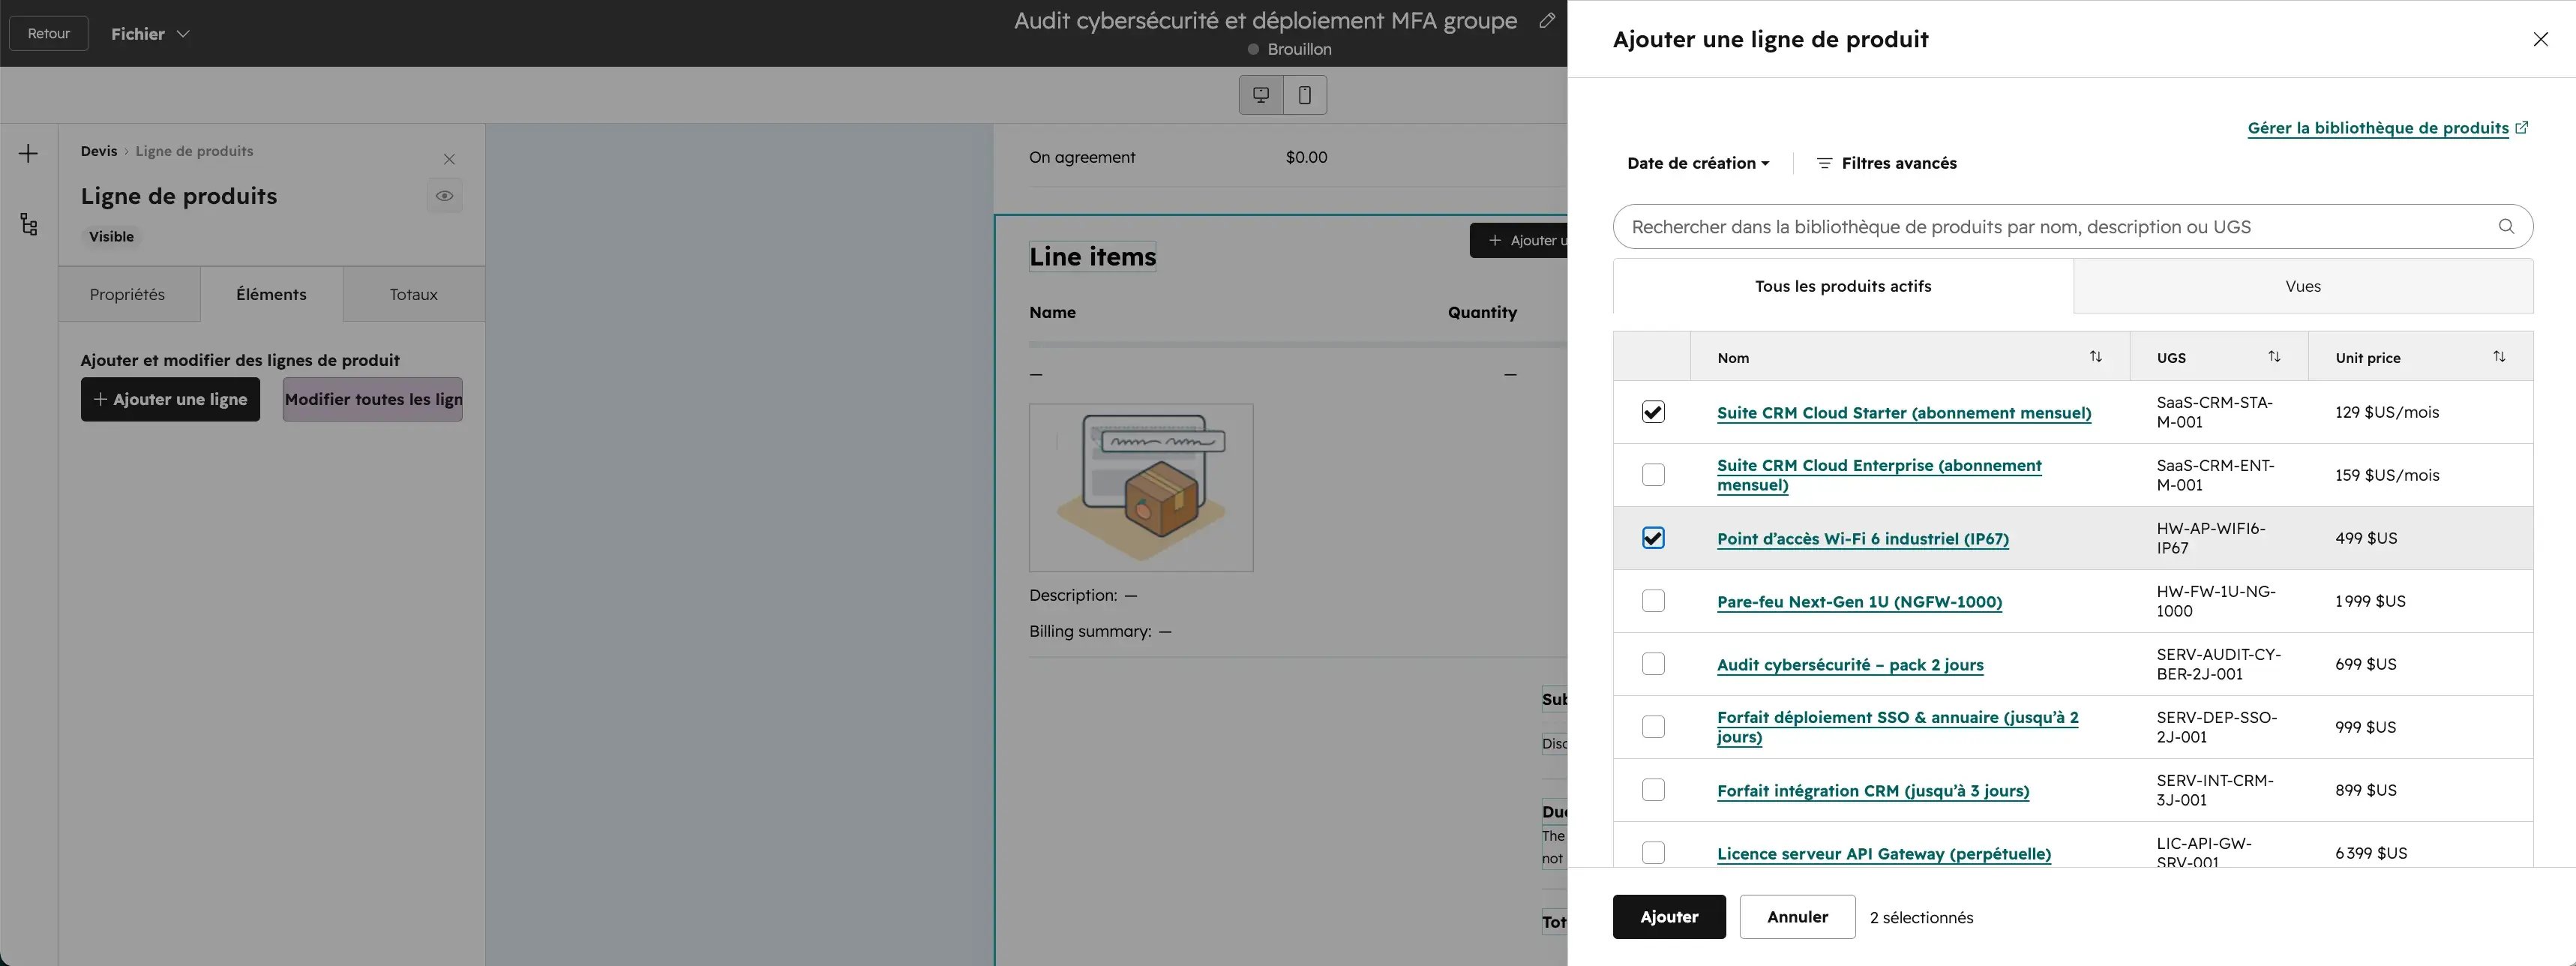Image resolution: width=2576 pixels, height=966 pixels.
Task: Click the pencil icon to rename the quote
Action: 1547,20
